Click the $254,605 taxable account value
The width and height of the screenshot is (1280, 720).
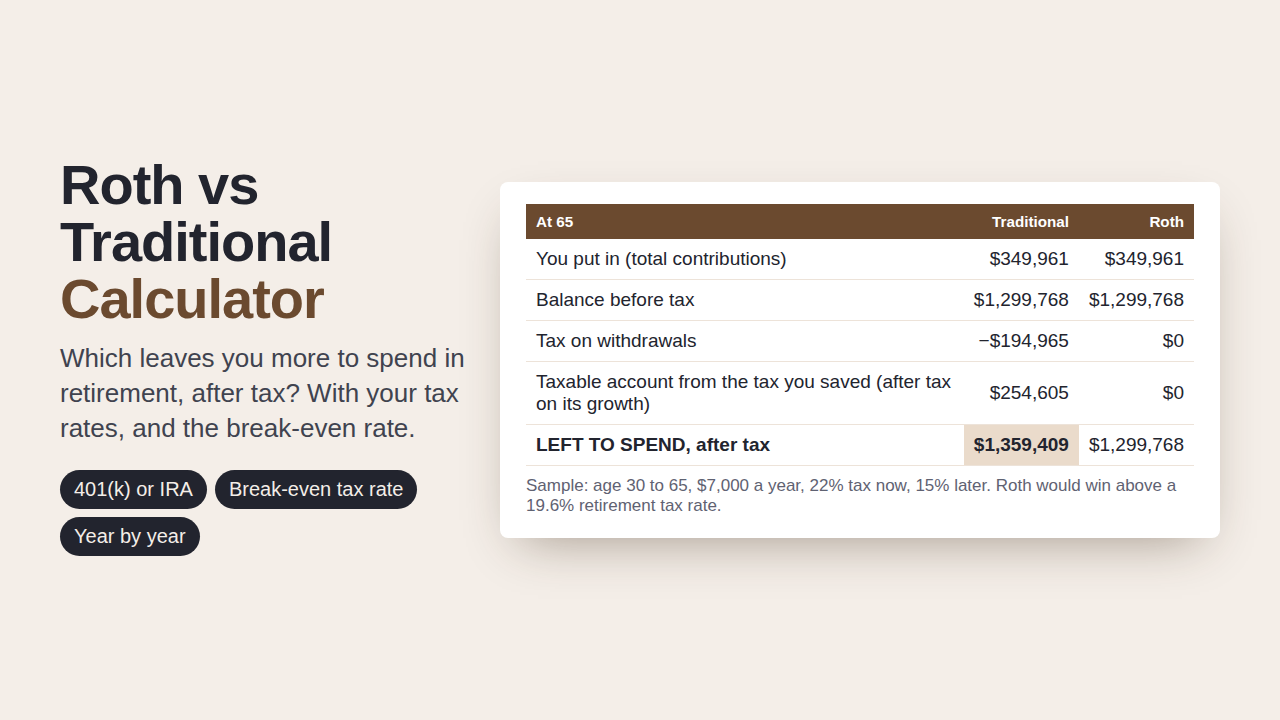click(x=1029, y=393)
